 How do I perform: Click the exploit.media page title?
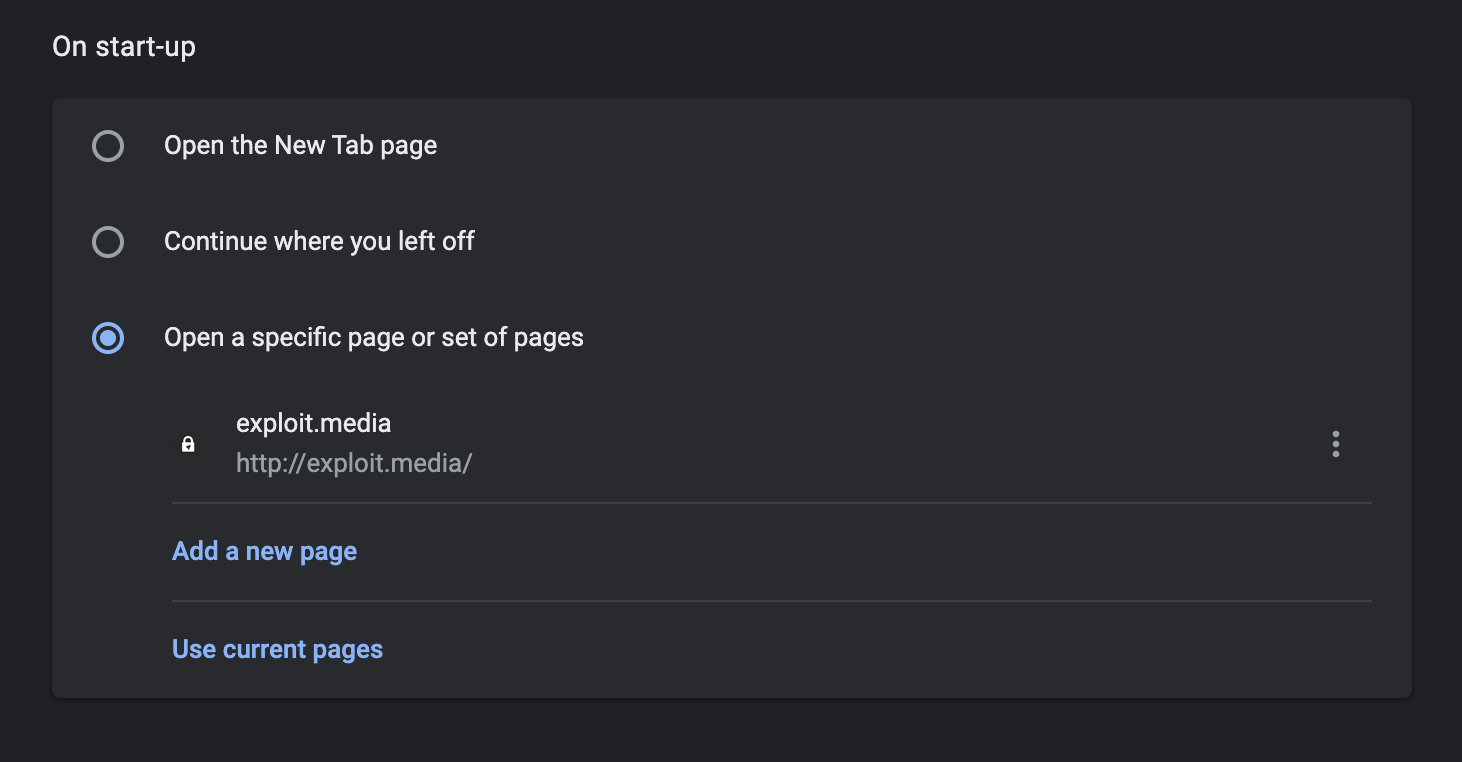pos(313,423)
